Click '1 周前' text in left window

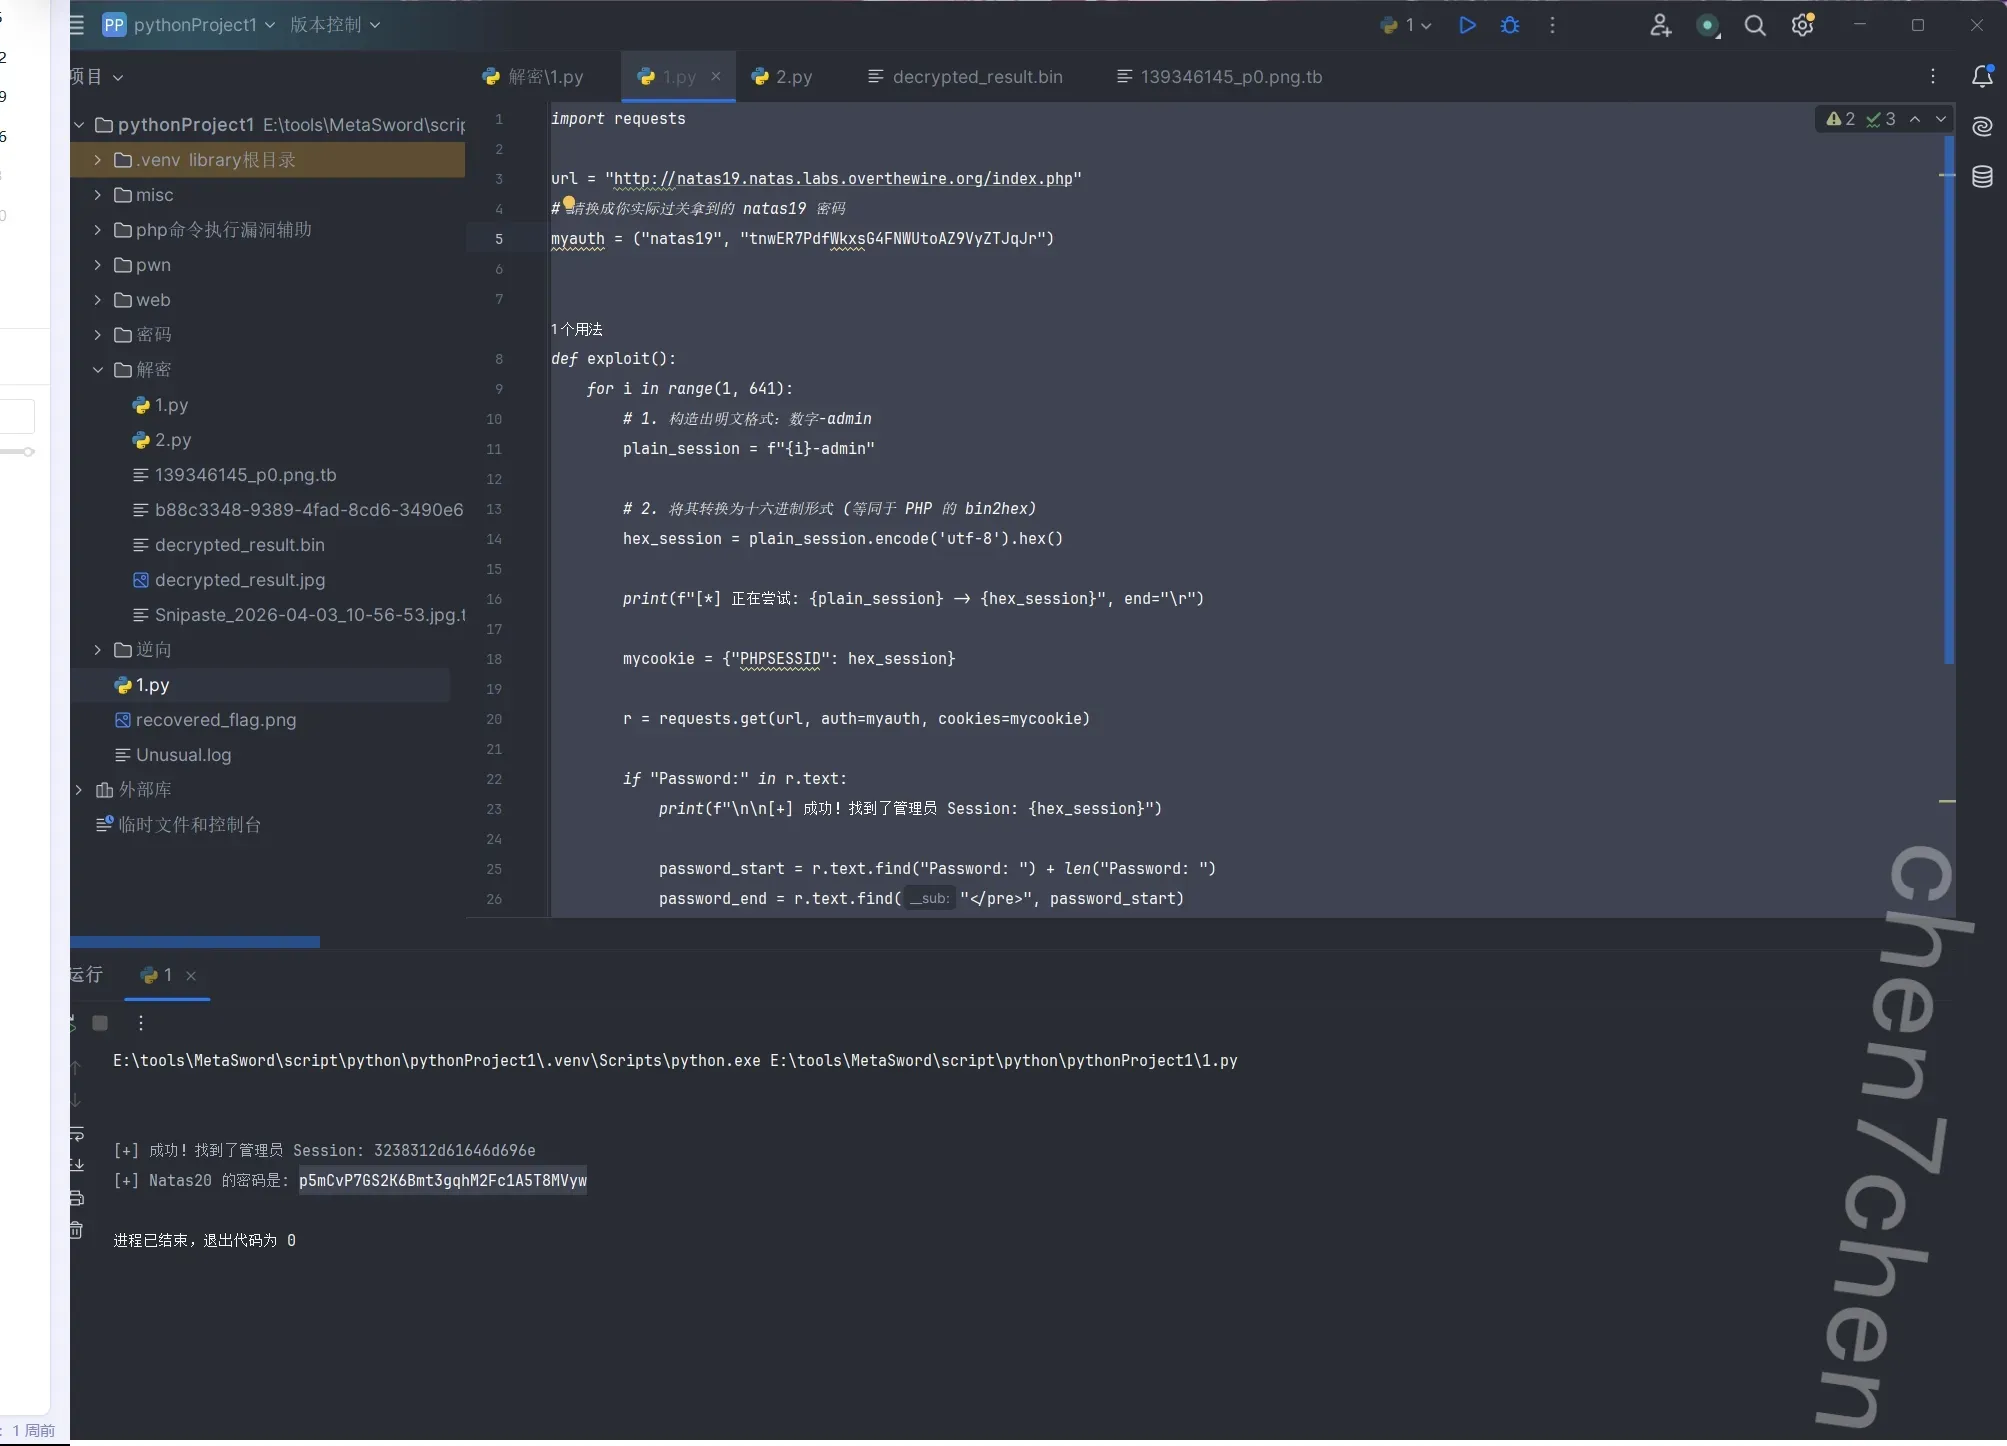[34, 1431]
